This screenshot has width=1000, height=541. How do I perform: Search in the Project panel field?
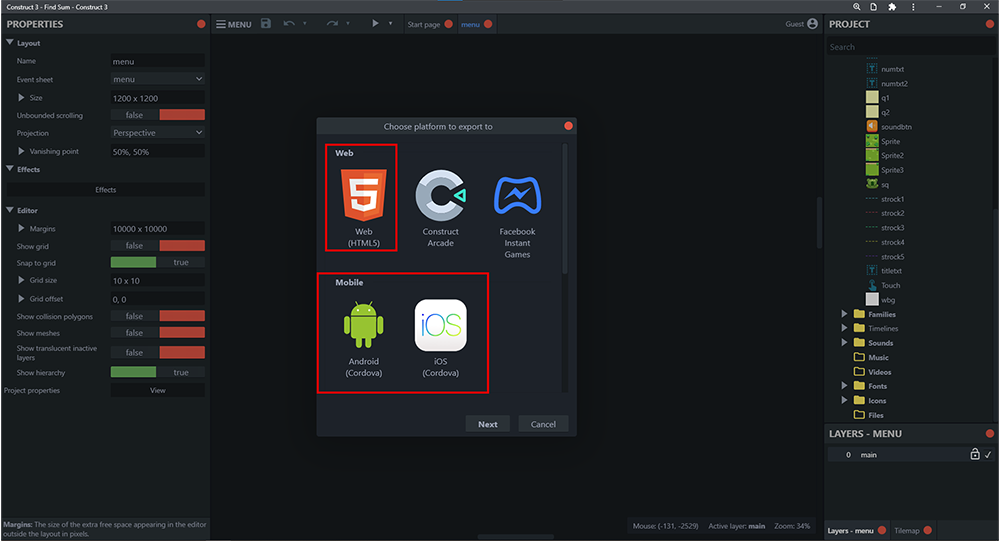click(911, 47)
